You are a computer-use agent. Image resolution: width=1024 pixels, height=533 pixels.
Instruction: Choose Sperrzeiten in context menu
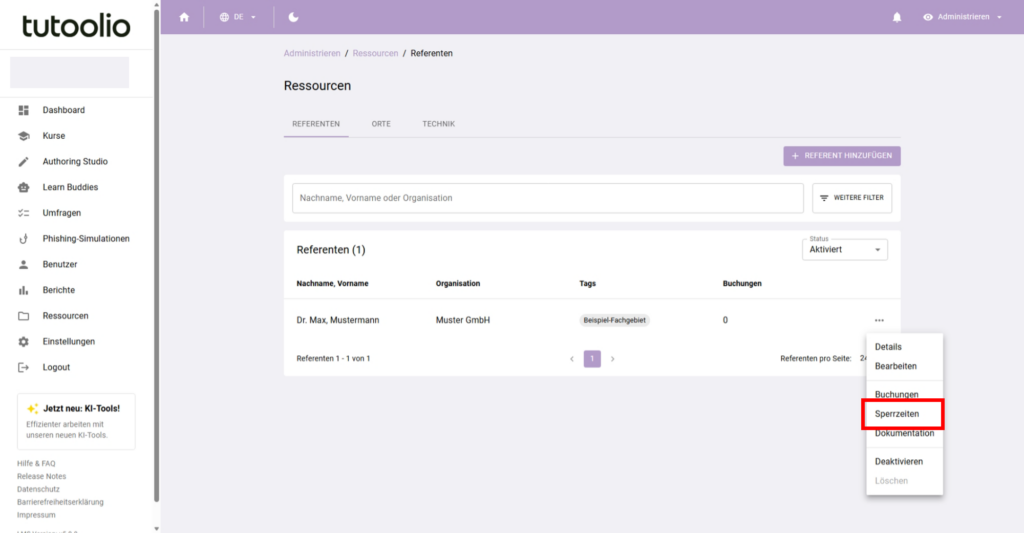[x=904, y=414]
